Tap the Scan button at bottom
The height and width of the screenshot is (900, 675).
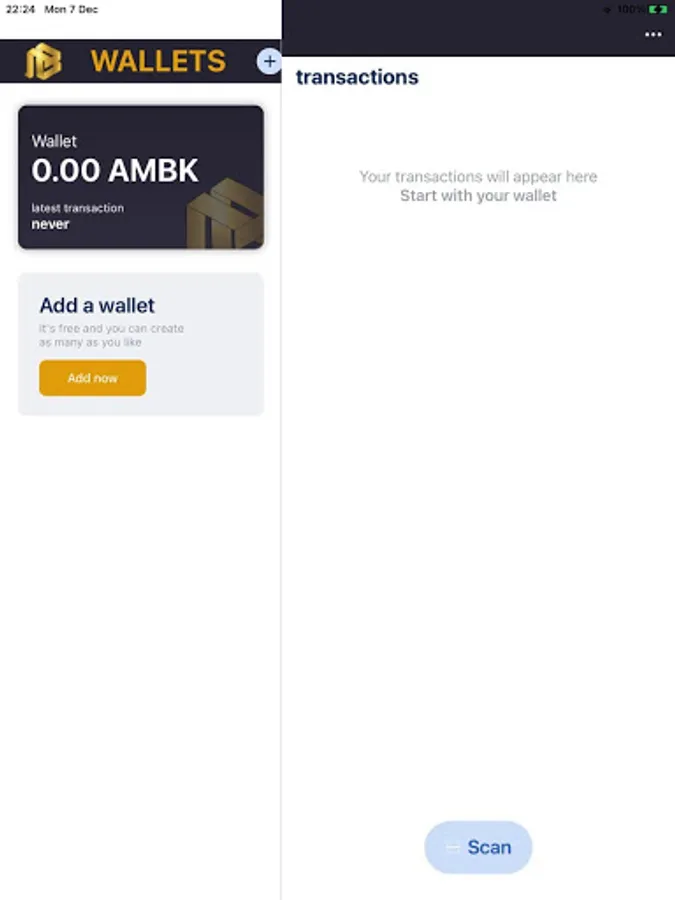click(x=478, y=847)
